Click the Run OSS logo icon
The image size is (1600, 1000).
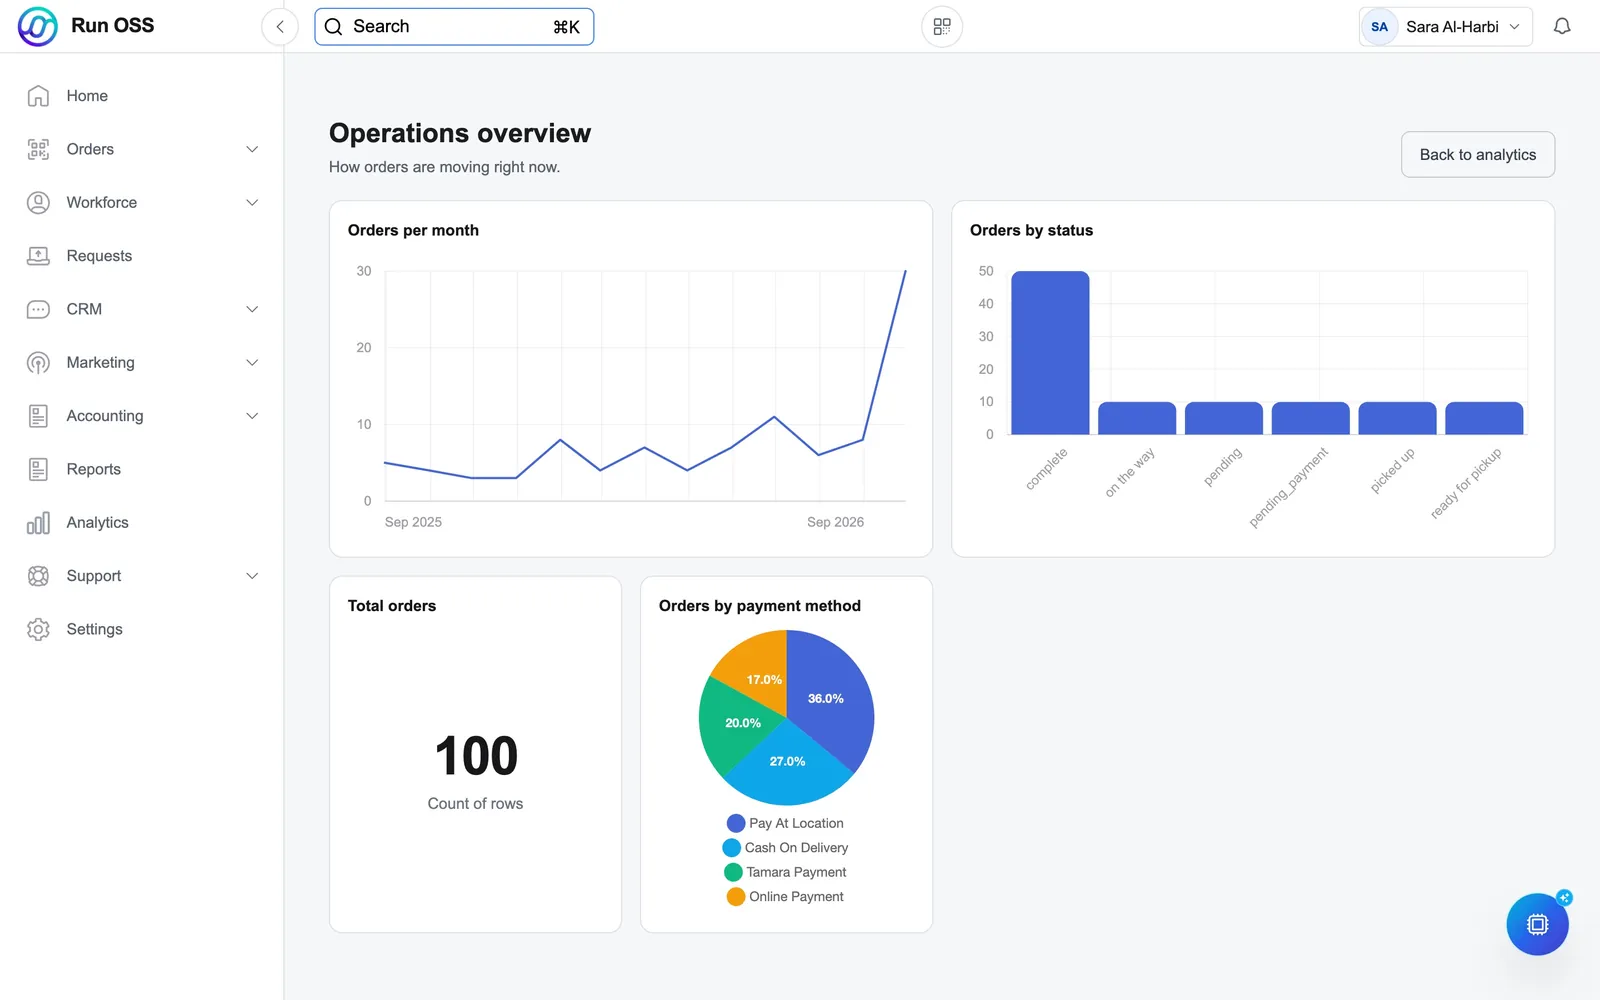point(38,26)
